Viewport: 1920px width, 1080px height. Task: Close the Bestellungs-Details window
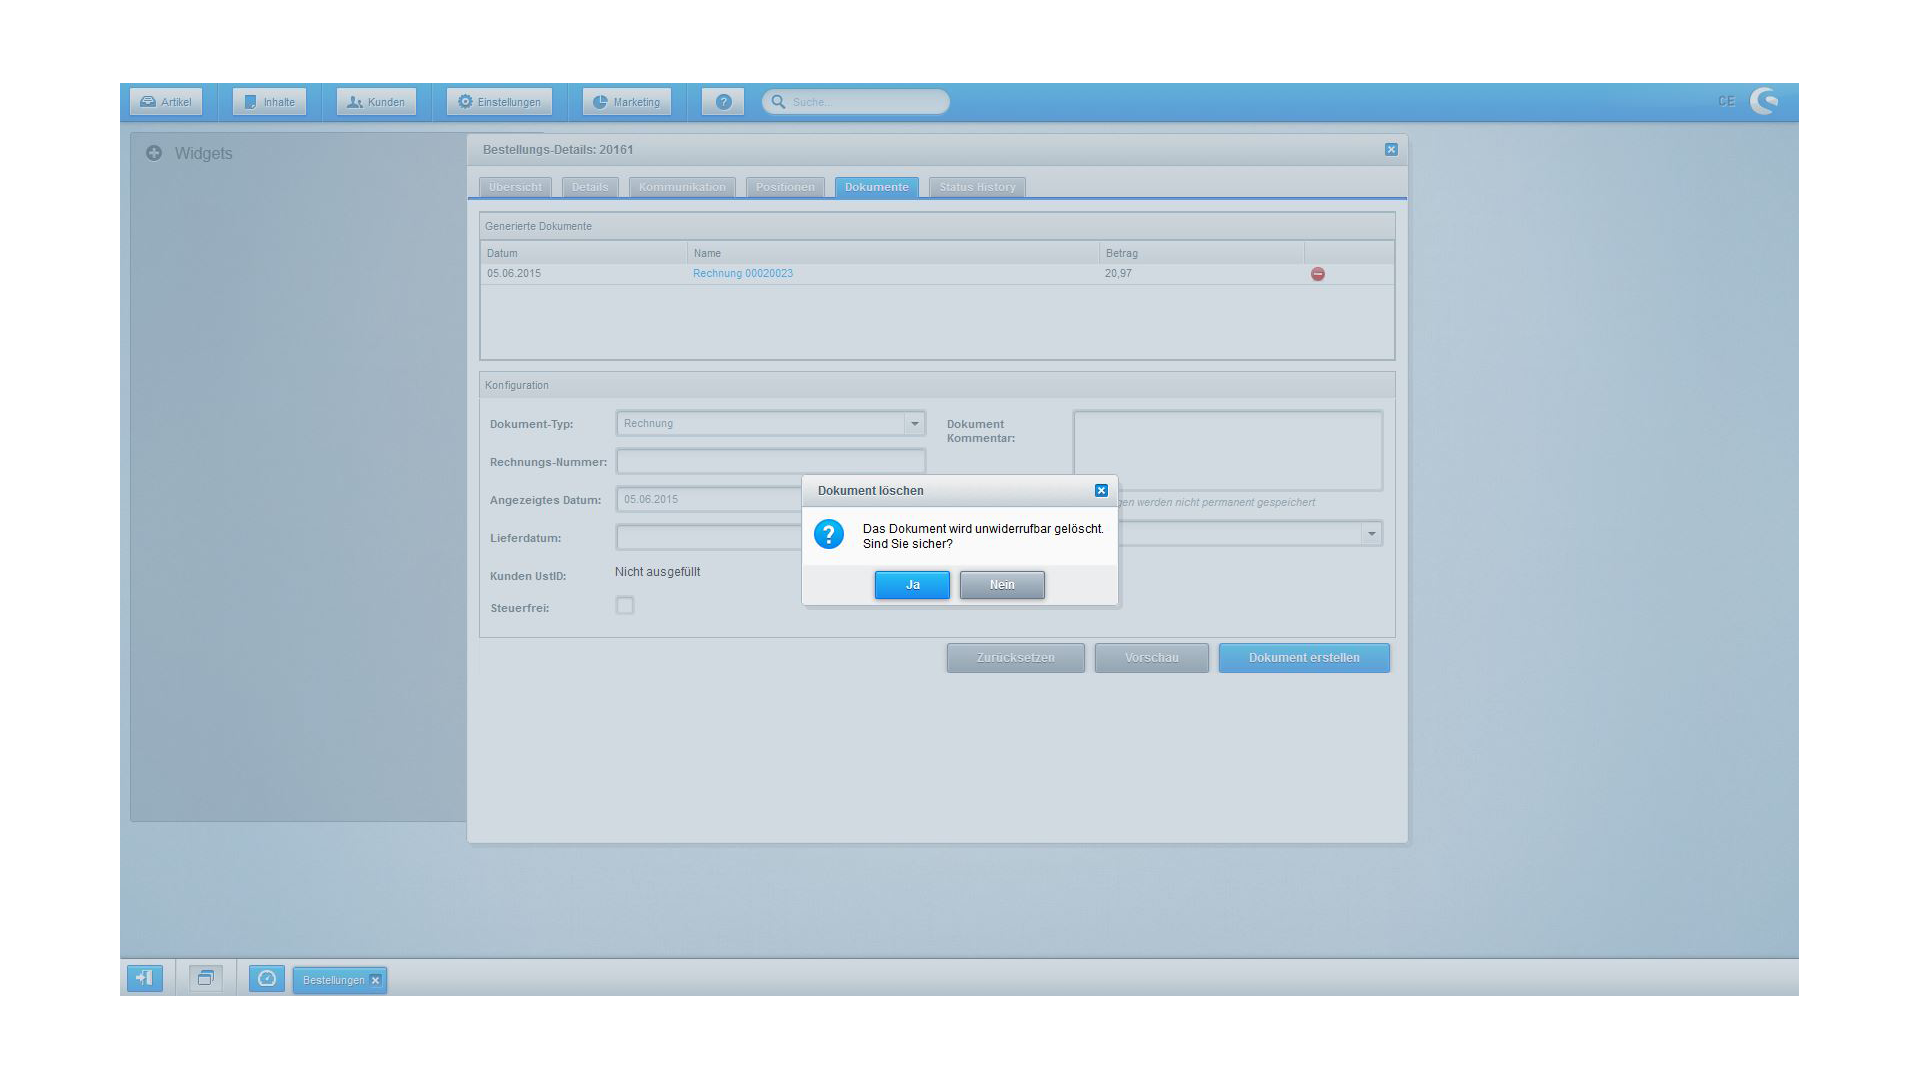tap(1391, 149)
